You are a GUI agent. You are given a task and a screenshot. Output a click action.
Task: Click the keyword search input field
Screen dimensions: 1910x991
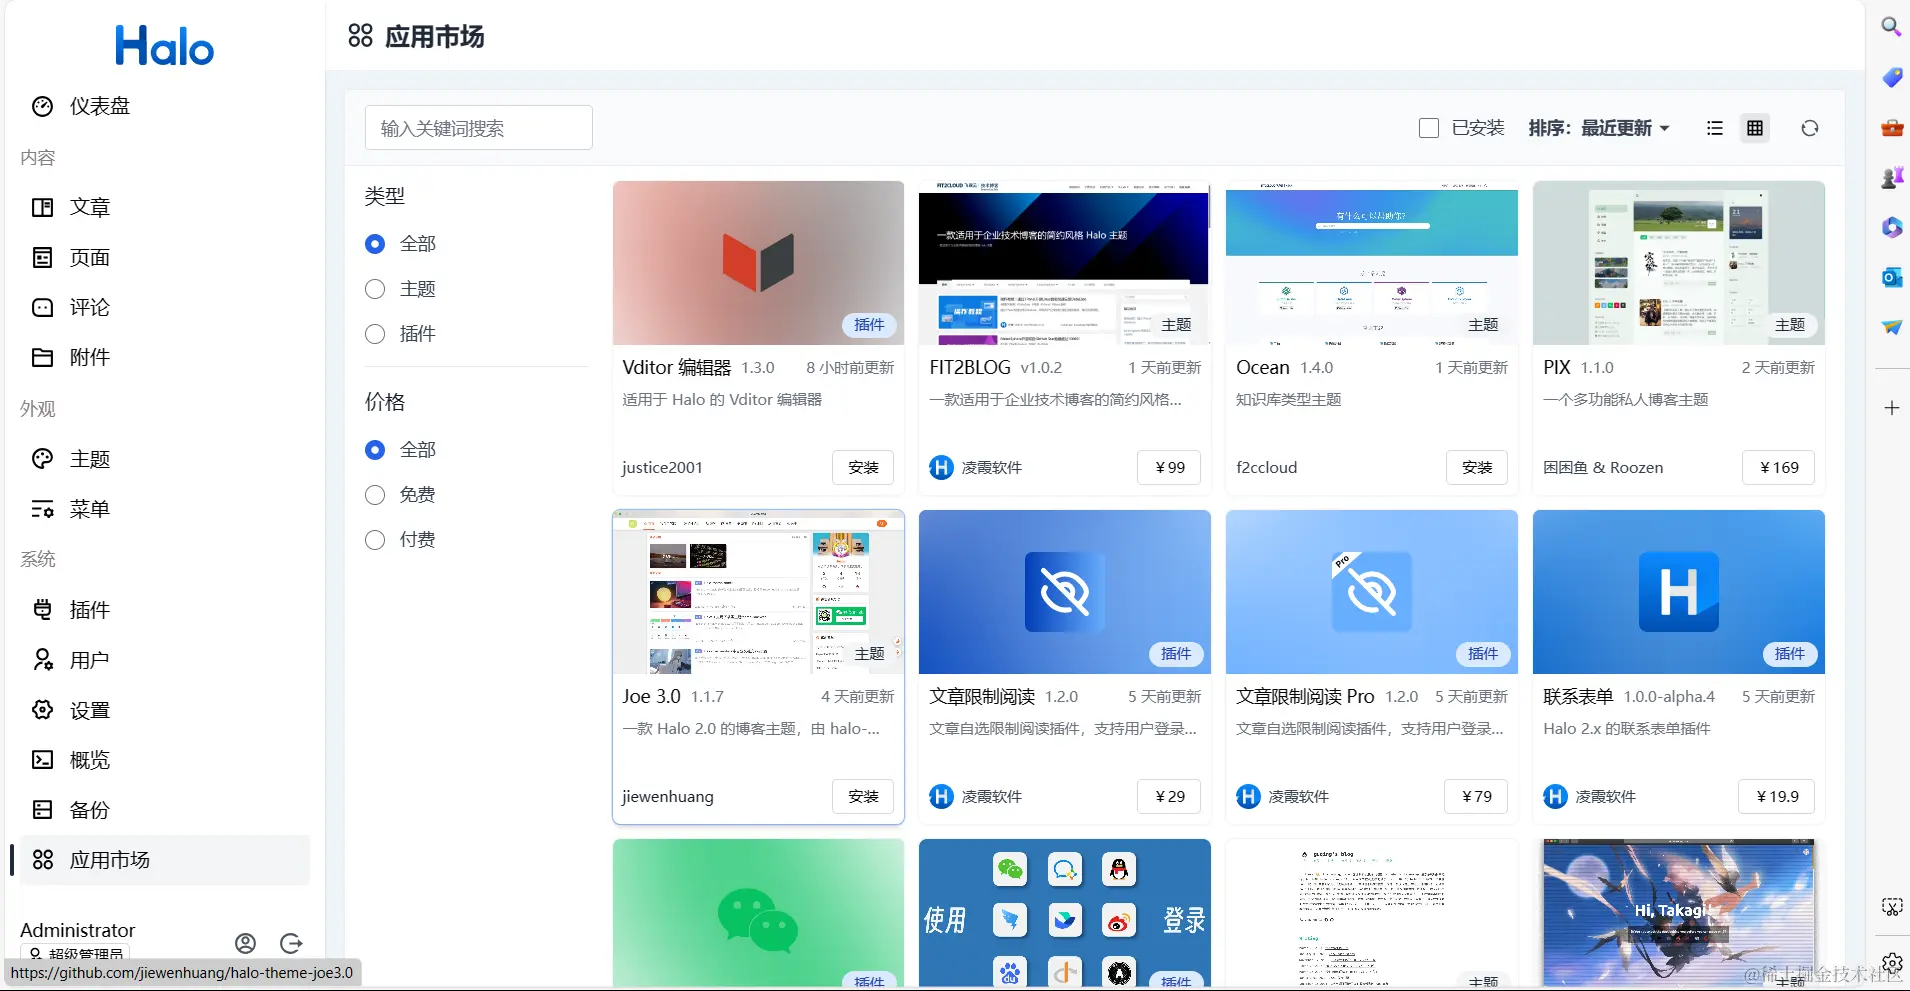coord(479,128)
